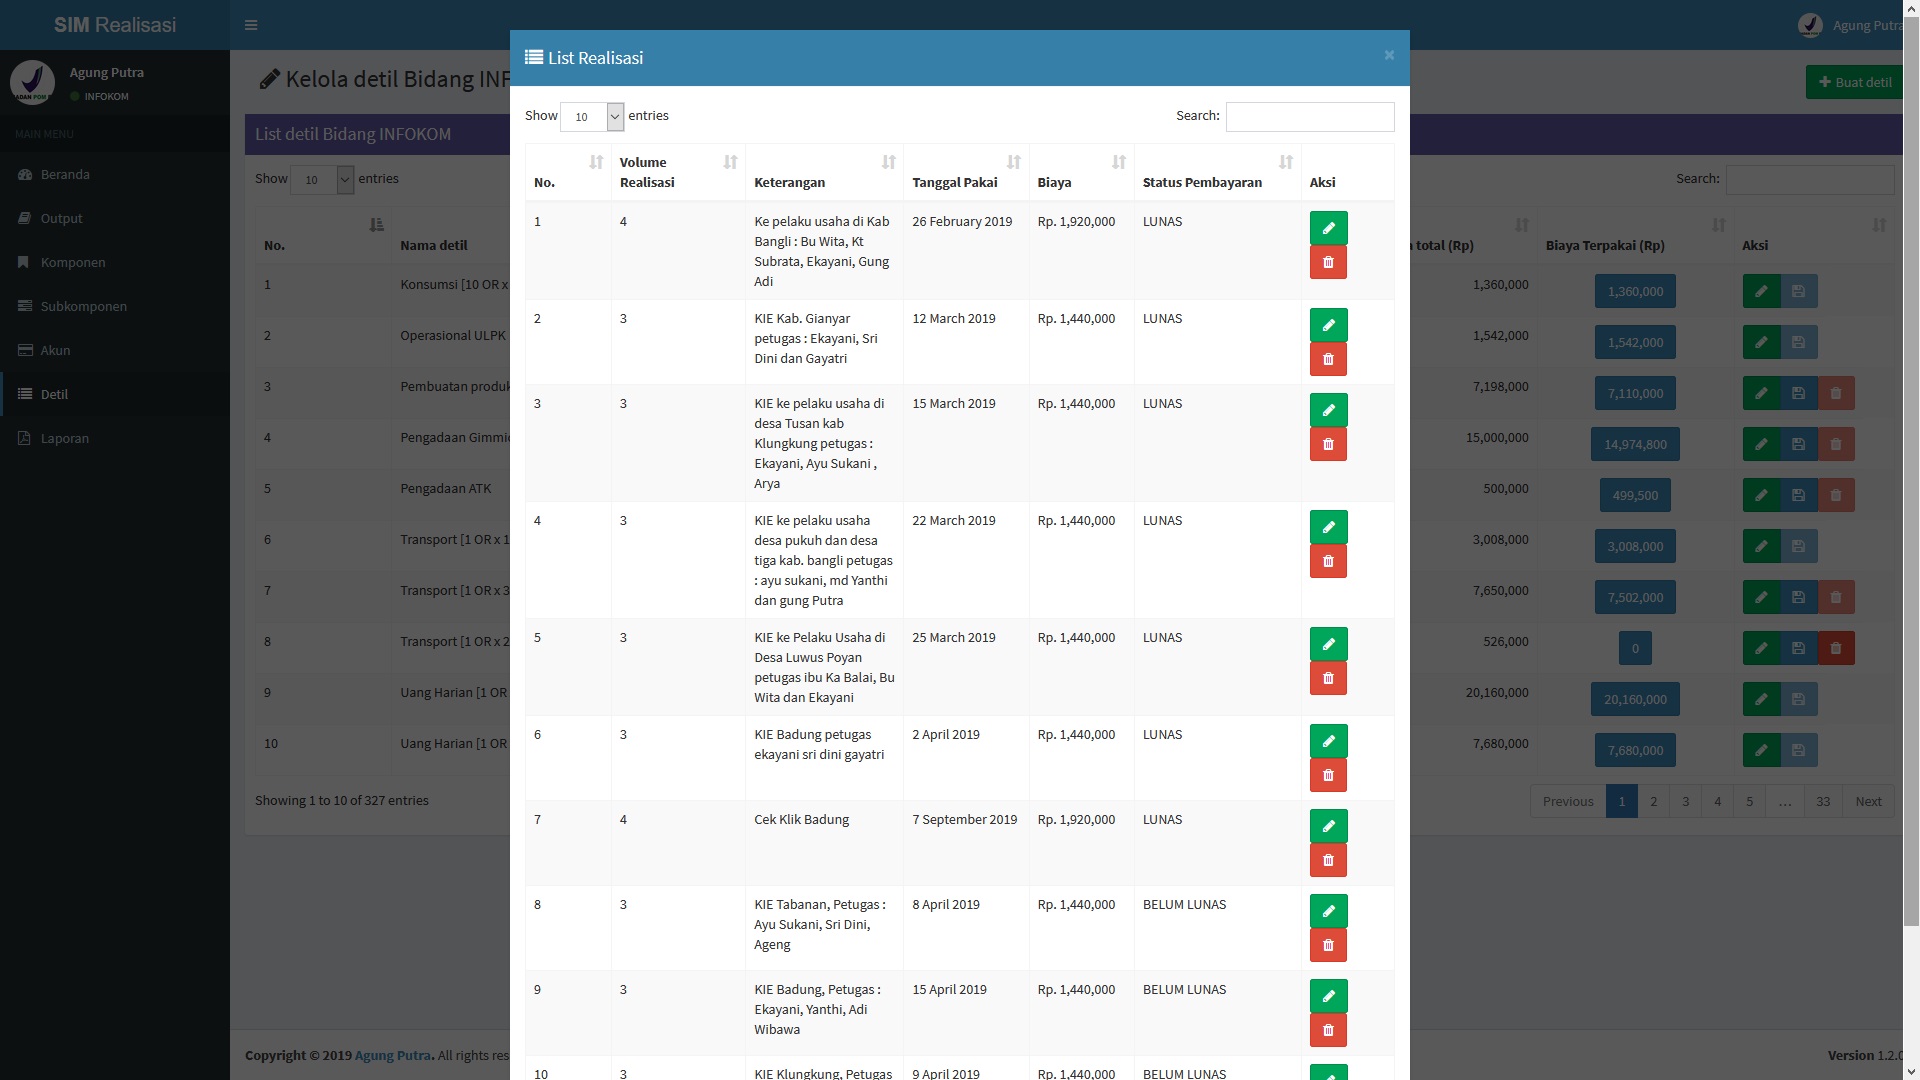The image size is (1920, 1080).
Task: Delete realisasi entry dated 25 March 2019
Action: pyautogui.click(x=1328, y=678)
